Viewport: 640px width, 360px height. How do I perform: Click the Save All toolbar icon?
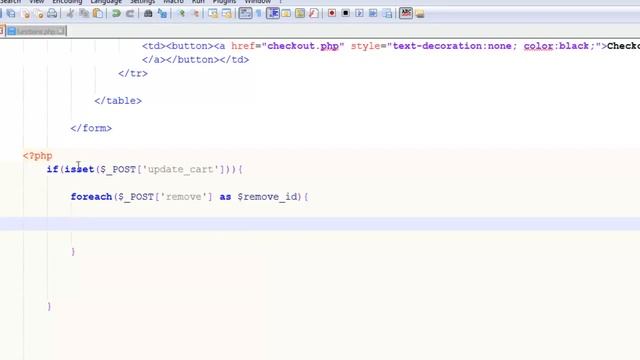coord(11,13)
